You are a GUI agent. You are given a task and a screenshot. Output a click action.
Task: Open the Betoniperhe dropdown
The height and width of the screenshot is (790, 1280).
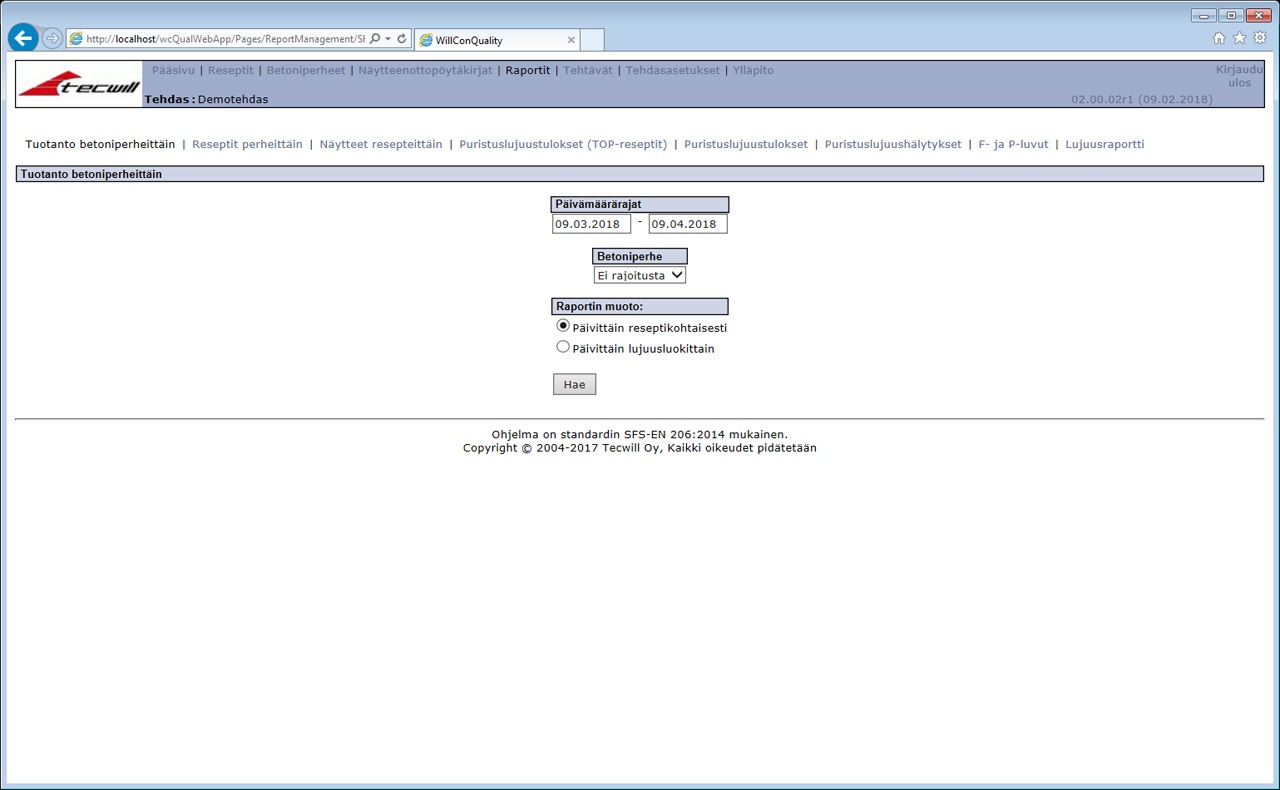640,275
